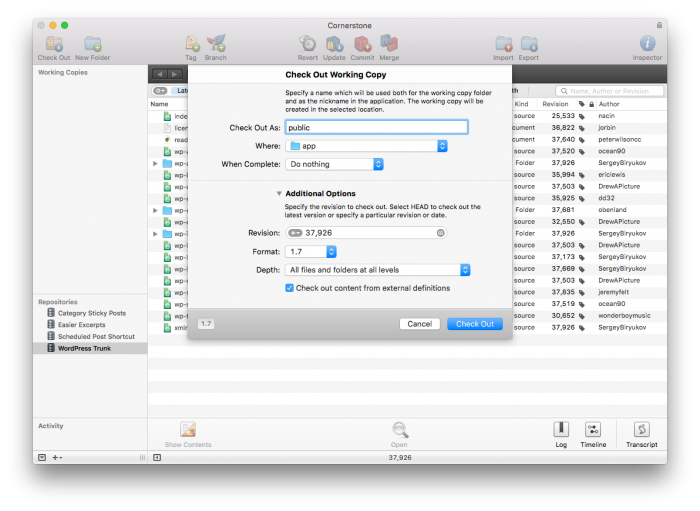
Task: Click the Revision 37,926 field
Action: click(x=366, y=233)
